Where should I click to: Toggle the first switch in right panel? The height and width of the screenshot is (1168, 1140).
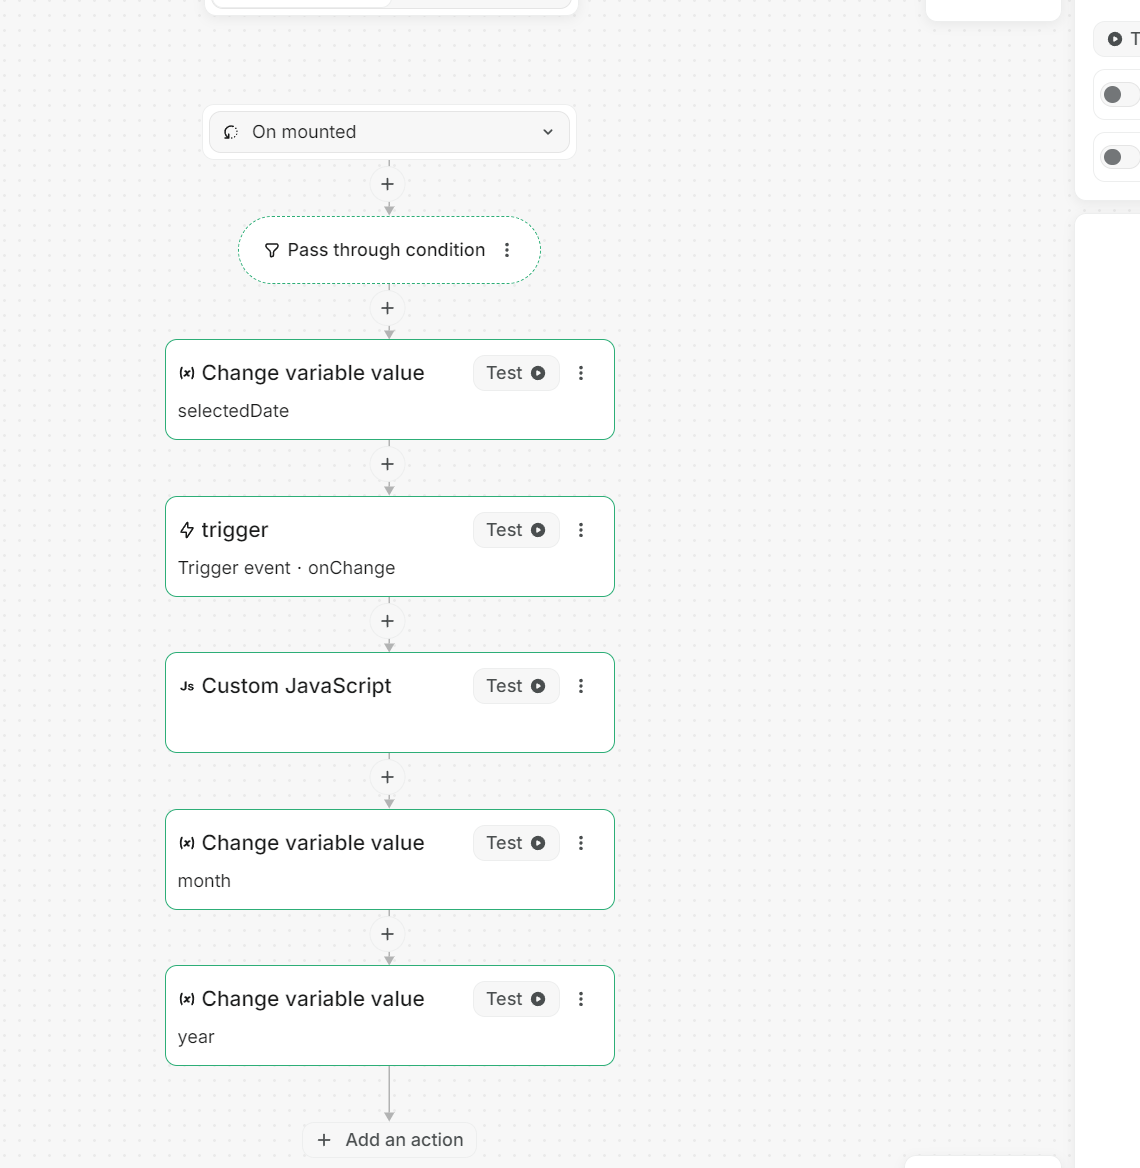(1117, 95)
